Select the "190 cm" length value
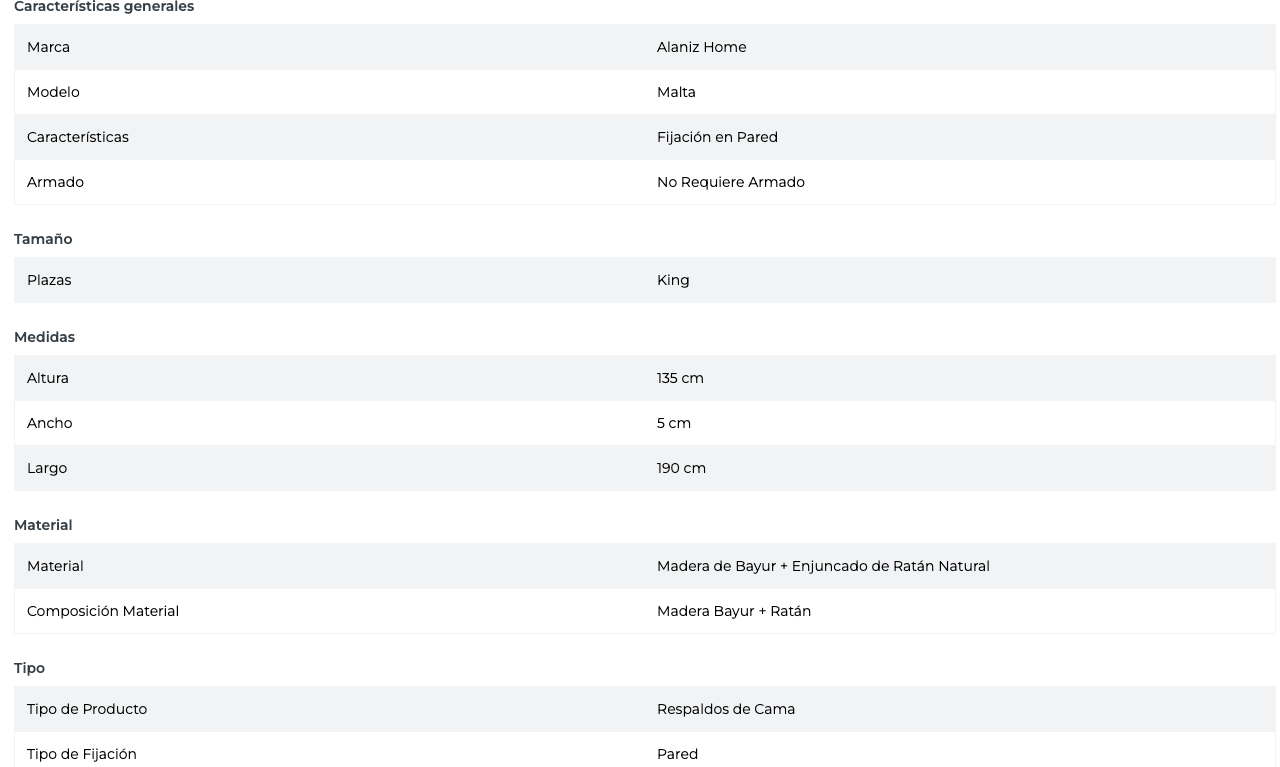The image size is (1280, 767). point(681,468)
